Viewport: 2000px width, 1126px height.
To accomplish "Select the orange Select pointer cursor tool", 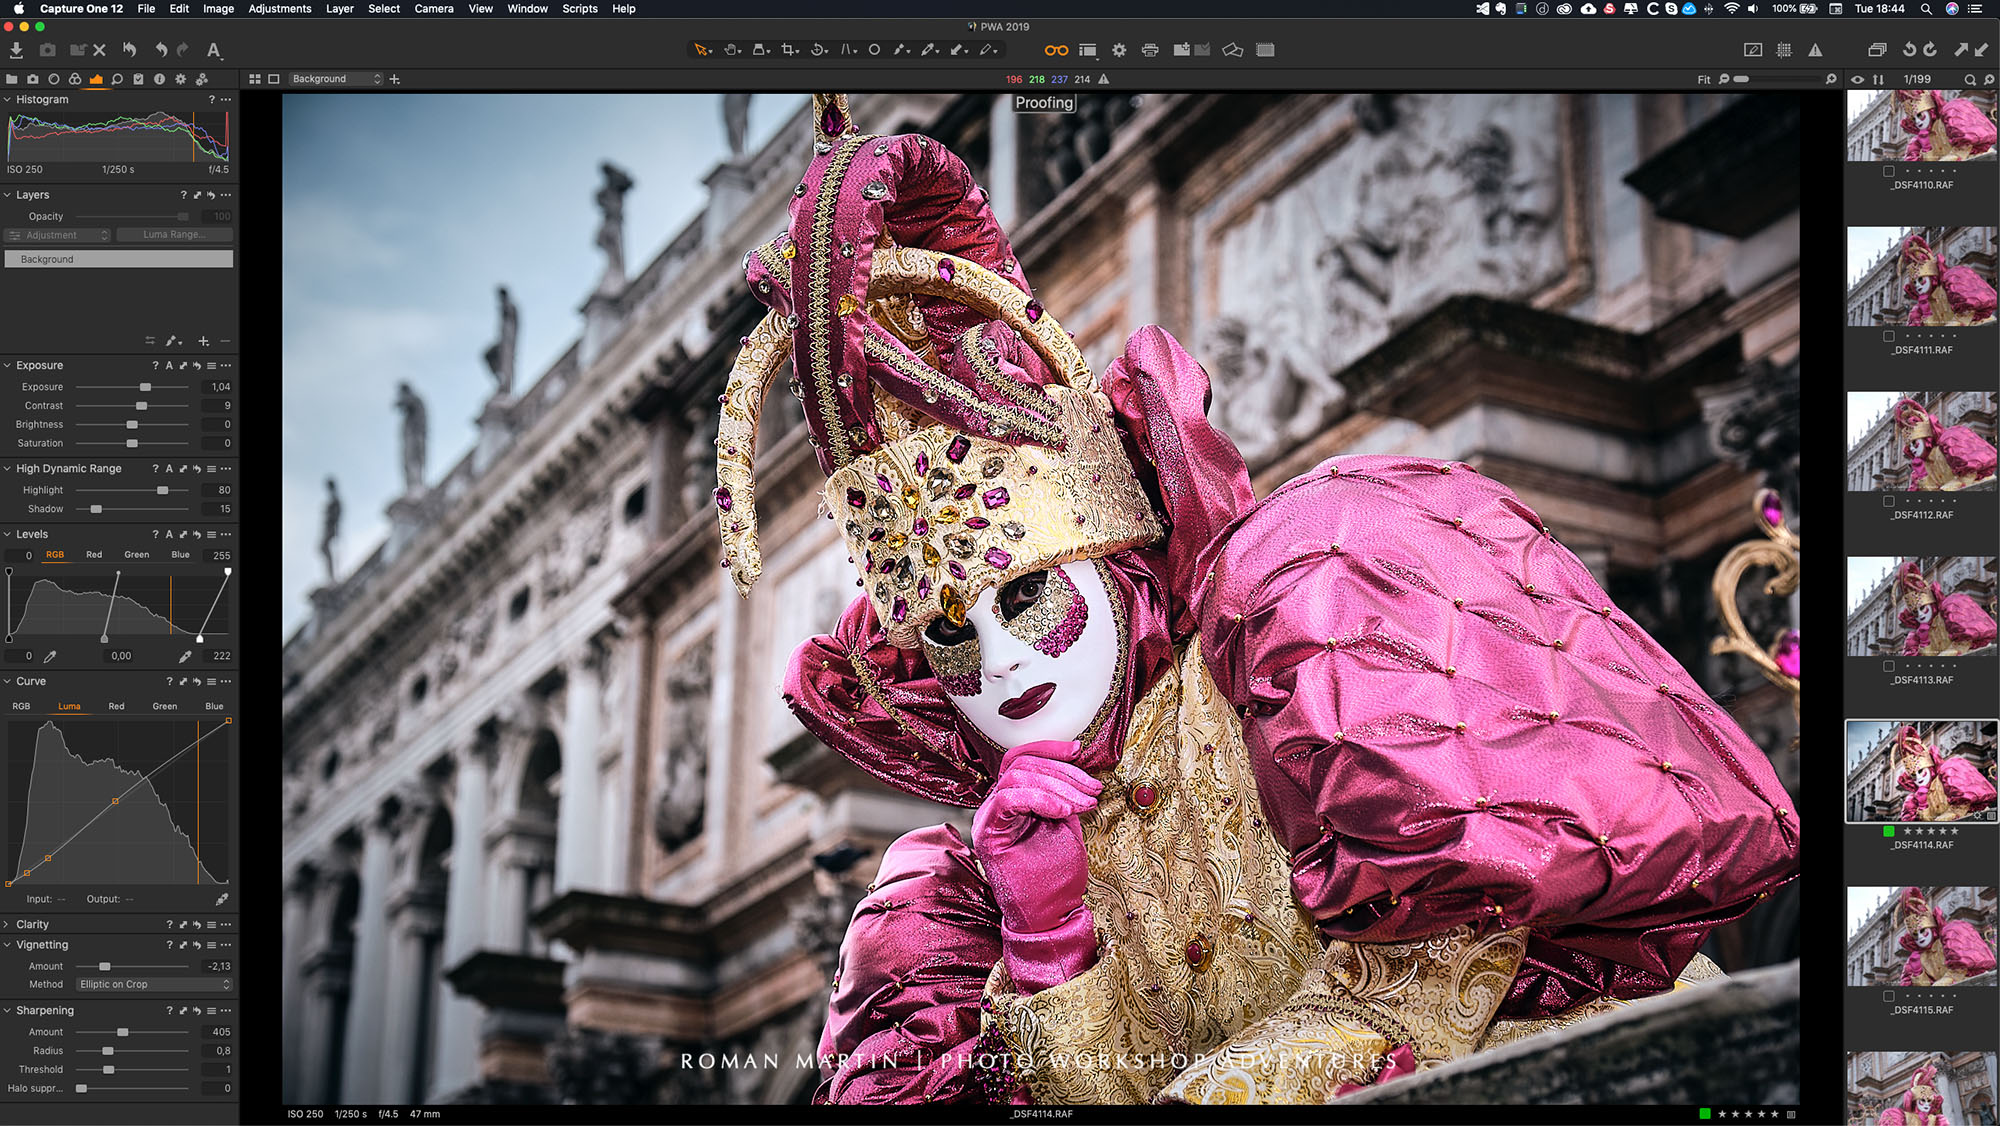I will pyautogui.click(x=703, y=50).
